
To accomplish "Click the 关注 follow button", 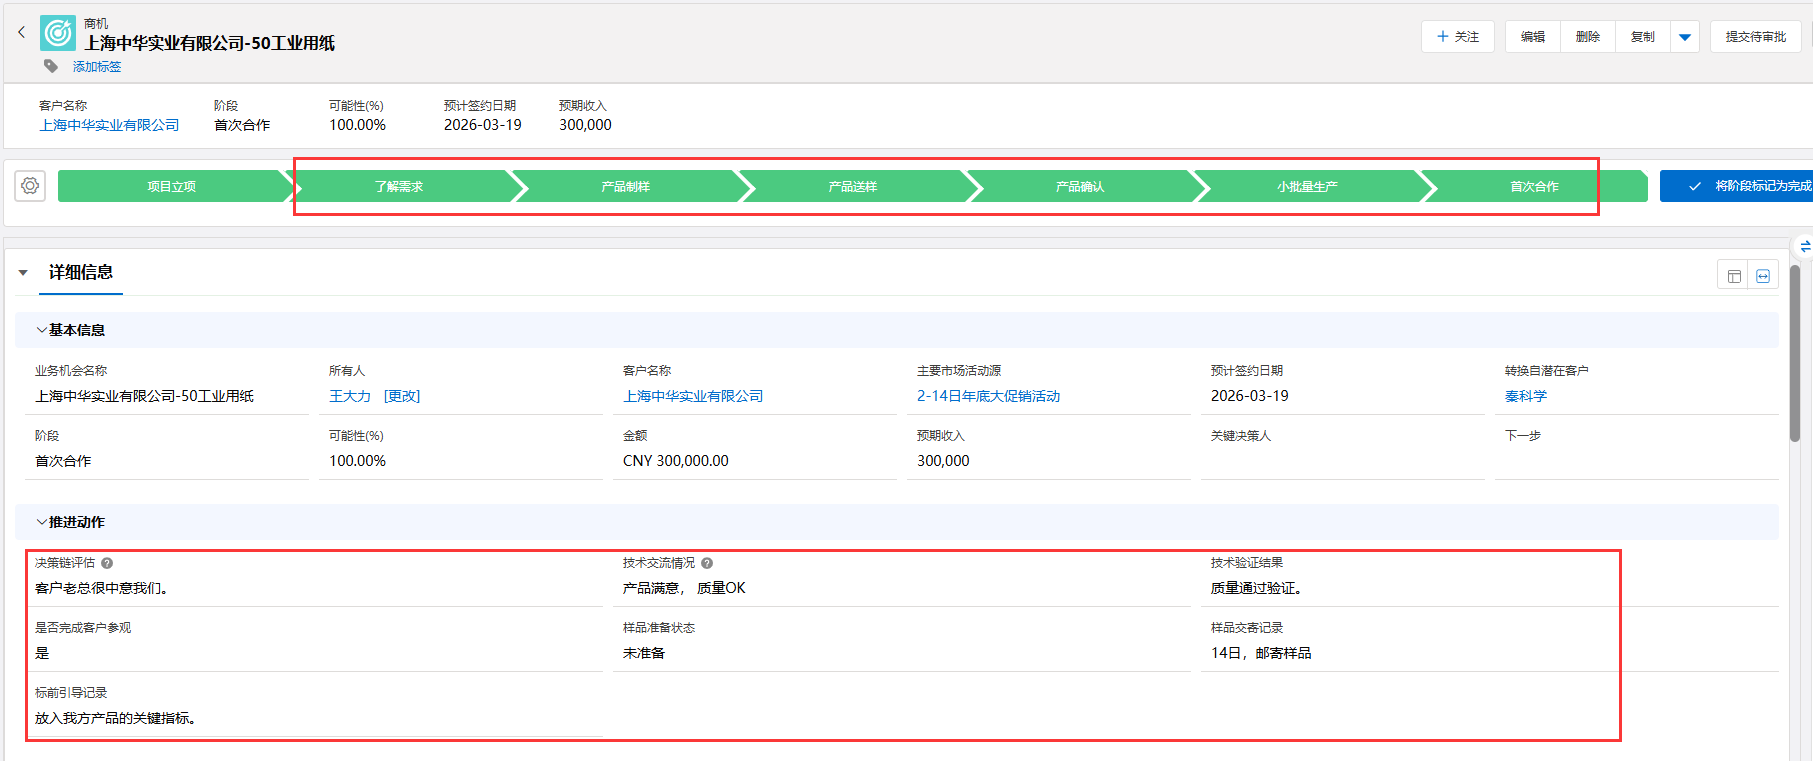I will (1457, 37).
